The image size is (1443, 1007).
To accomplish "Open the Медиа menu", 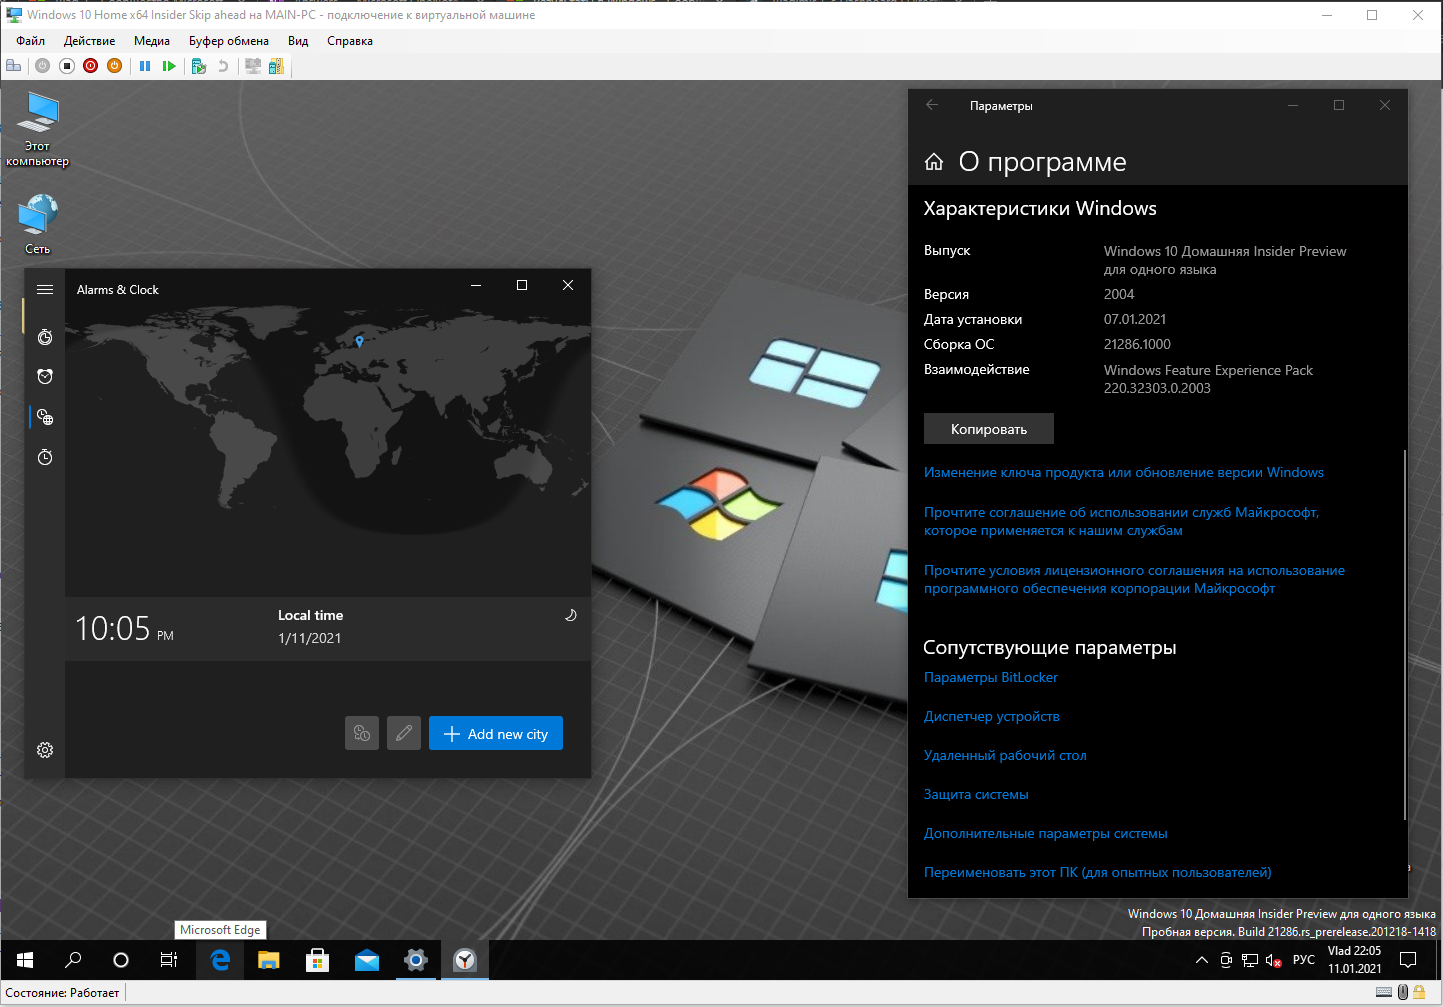I will (152, 41).
